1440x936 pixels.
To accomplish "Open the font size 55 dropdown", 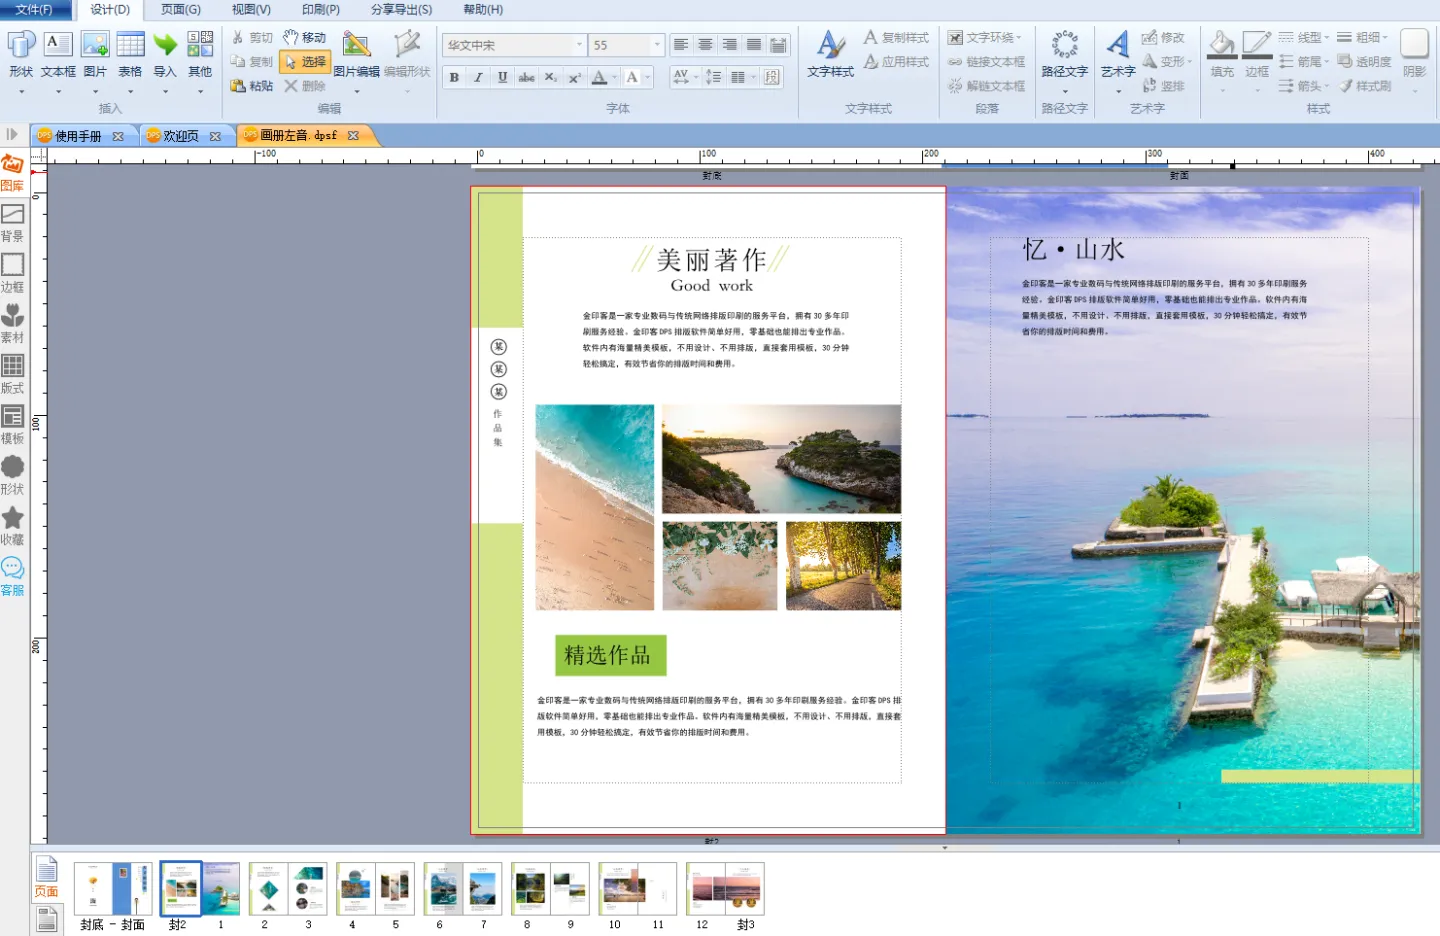I will point(656,45).
